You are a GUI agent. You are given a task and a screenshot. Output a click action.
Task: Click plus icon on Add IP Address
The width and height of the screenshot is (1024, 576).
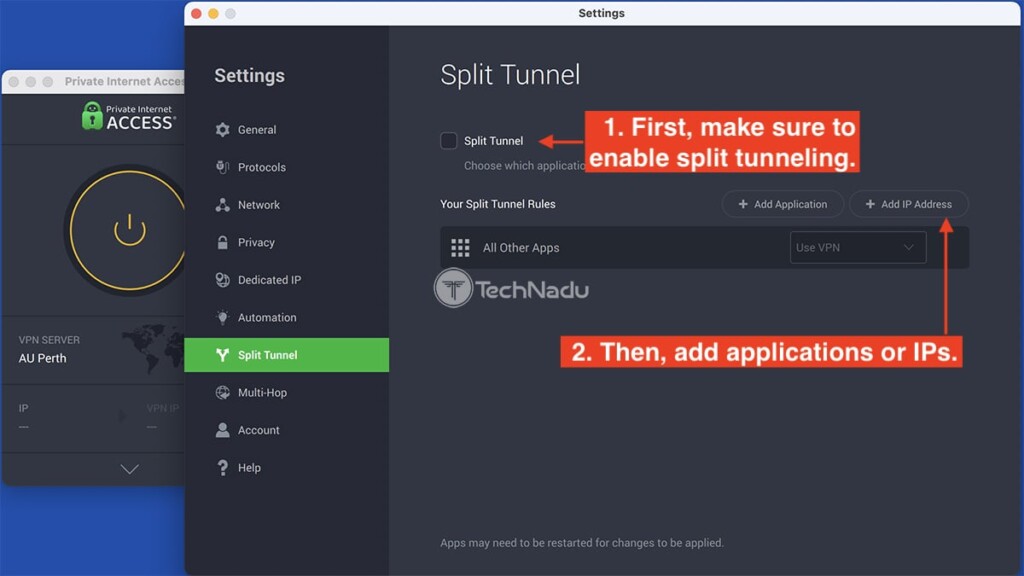tap(870, 204)
